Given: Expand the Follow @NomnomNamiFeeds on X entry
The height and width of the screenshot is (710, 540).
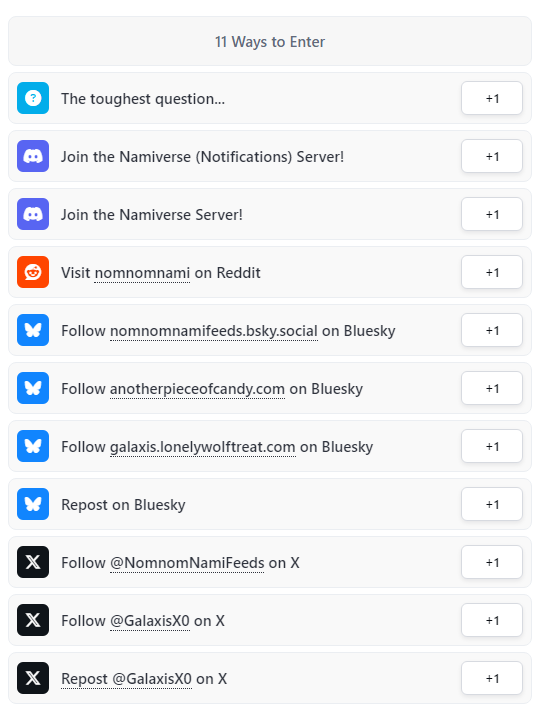Looking at the screenshot, I should (x=270, y=562).
